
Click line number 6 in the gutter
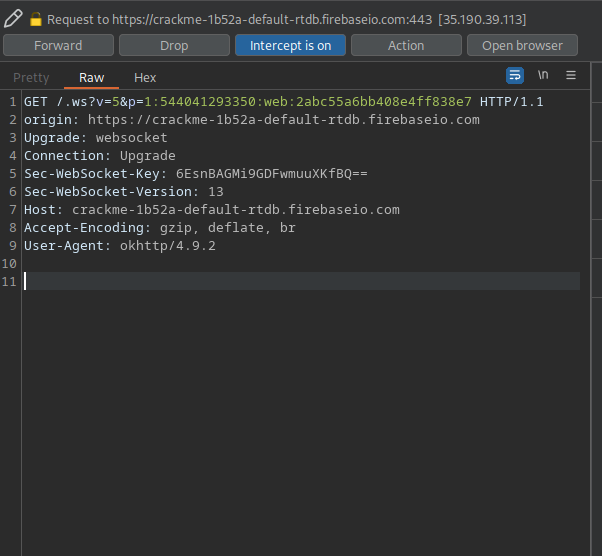coord(12,192)
